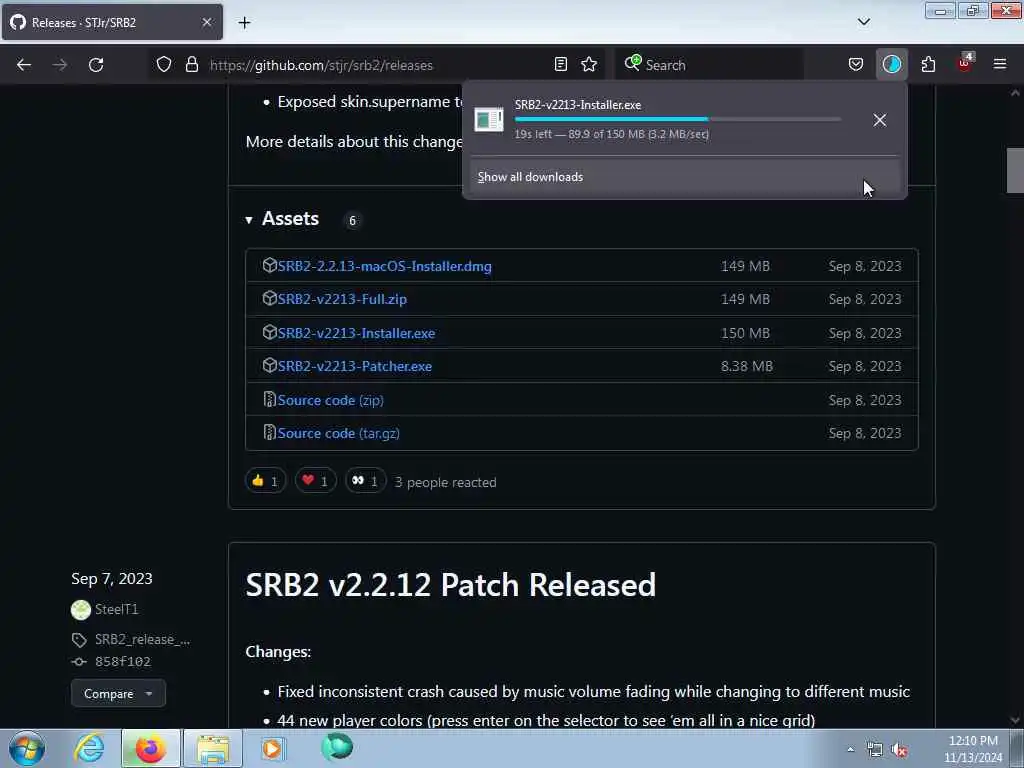
Task: Open the extensions puzzle icon
Action: coord(928,65)
